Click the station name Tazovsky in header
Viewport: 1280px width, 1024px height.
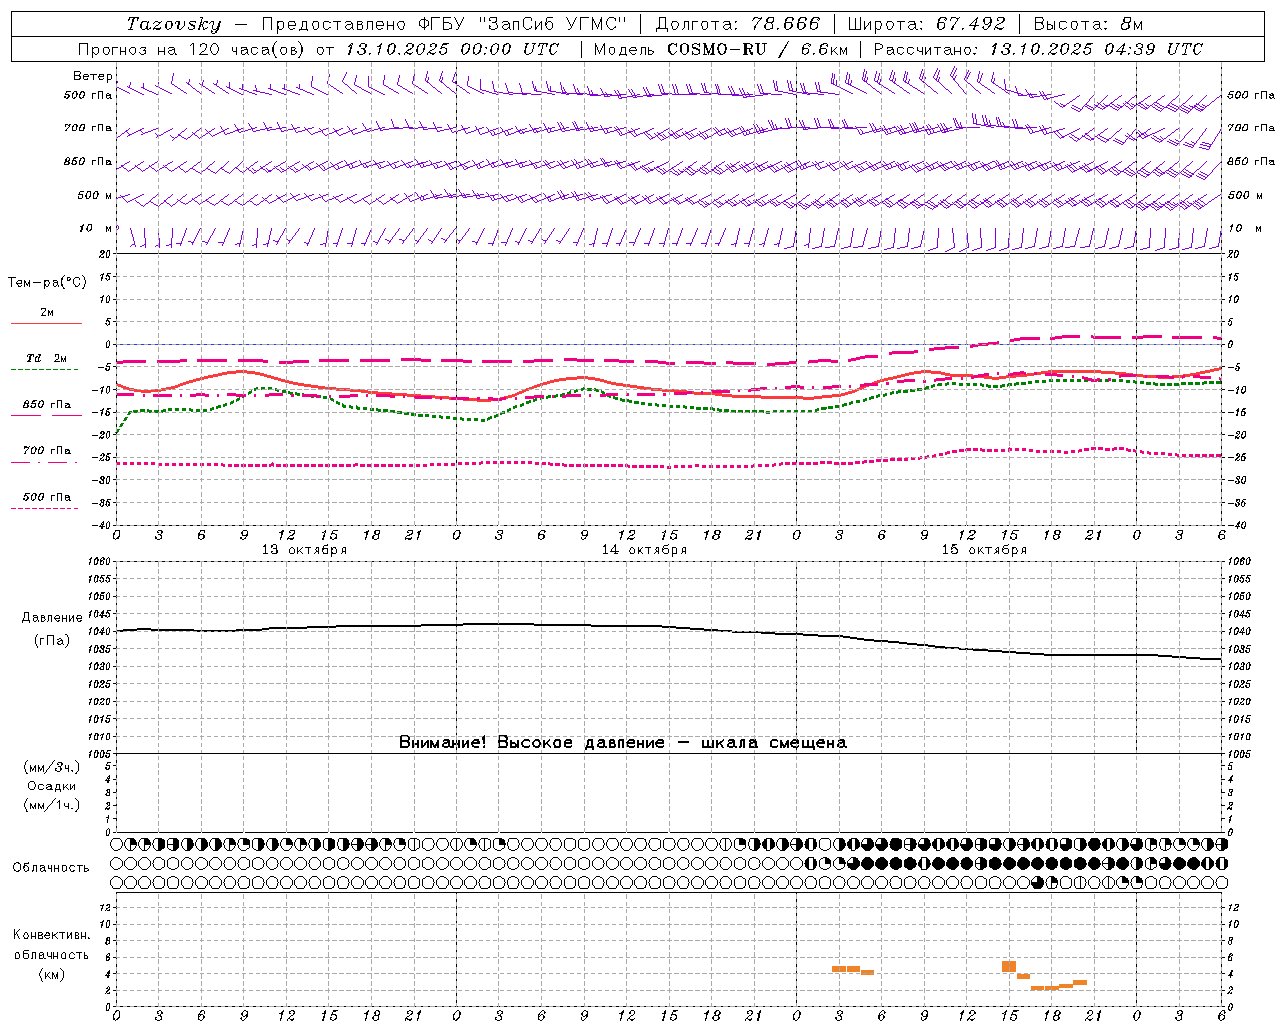pyautogui.click(x=174, y=24)
